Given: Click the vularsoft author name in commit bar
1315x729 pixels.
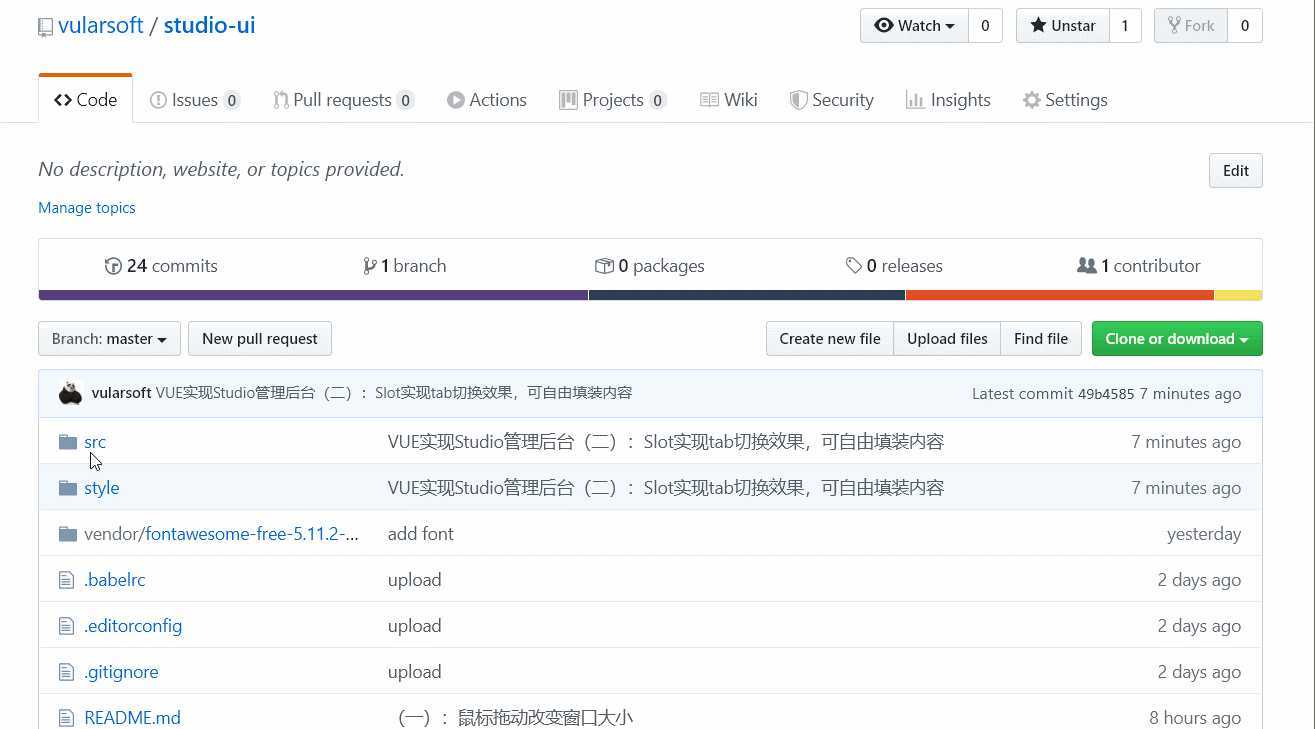Looking at the screenshot, I should (x=121, y=393).
